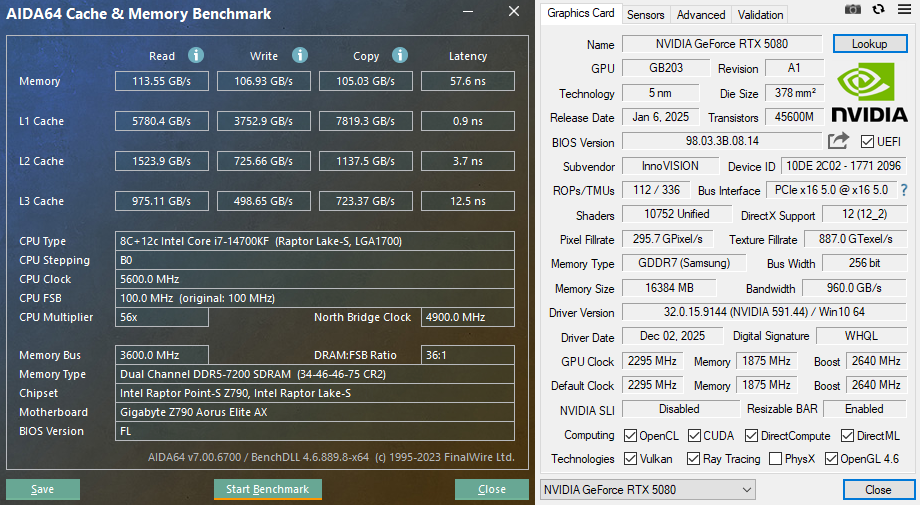Click the CPU Clock field 5600.0 MHz
Image resolution: width=920 pixels, height=505 pixels.
click(314, 279)
